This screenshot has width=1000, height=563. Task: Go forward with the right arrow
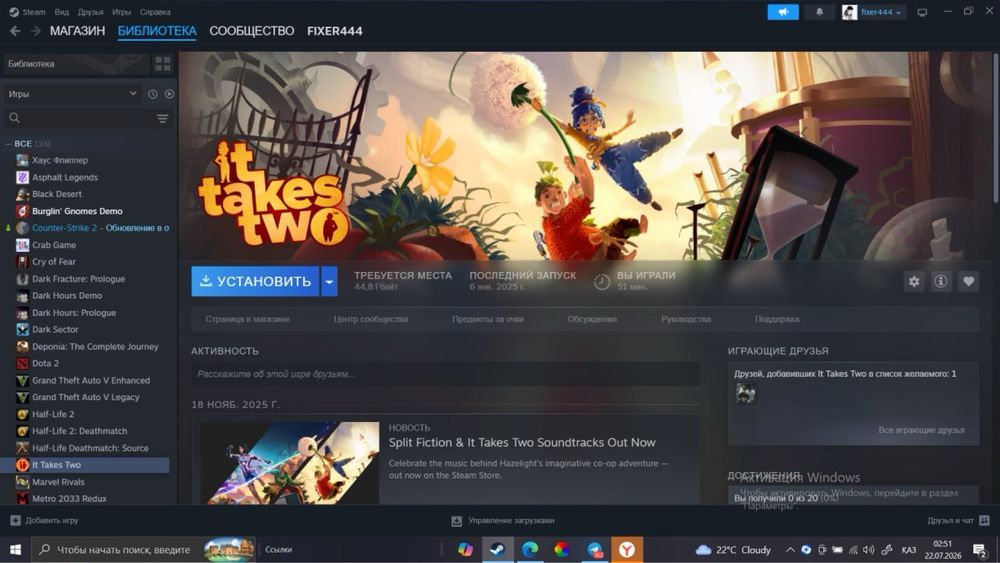pyautogui.click(x=36, y=31)
